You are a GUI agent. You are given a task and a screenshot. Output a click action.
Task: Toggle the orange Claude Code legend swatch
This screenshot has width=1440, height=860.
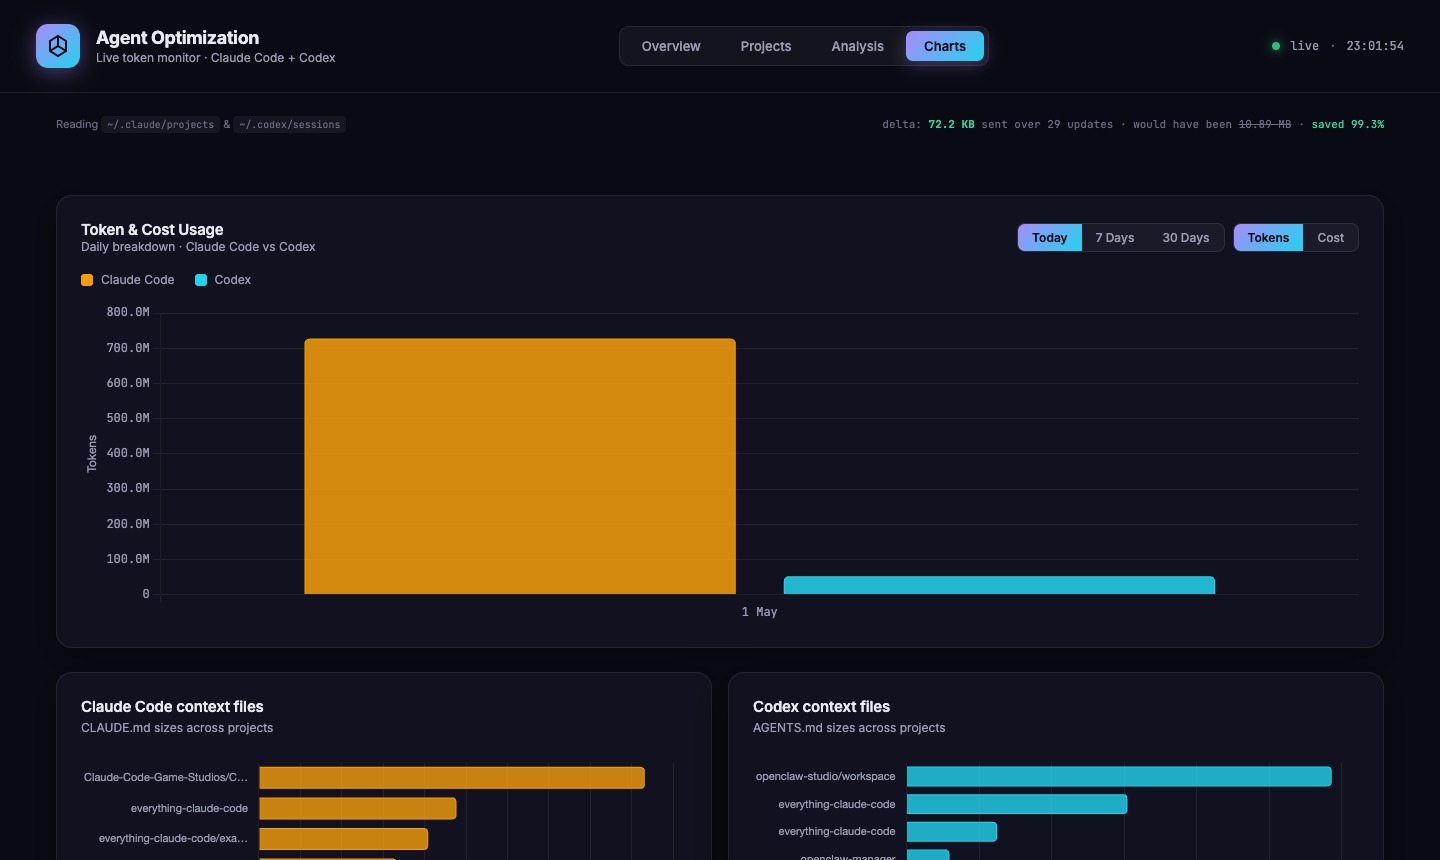(x=87, y=280)
